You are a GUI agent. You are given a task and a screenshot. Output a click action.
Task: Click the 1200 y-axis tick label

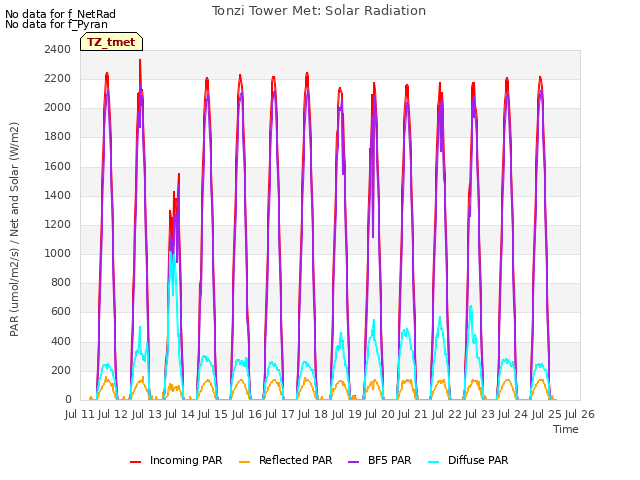point(58,224)
